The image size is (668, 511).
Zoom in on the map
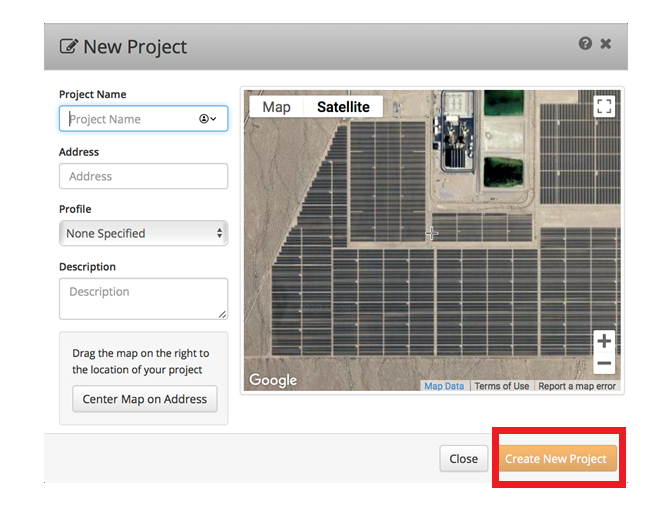click(604, 341)
